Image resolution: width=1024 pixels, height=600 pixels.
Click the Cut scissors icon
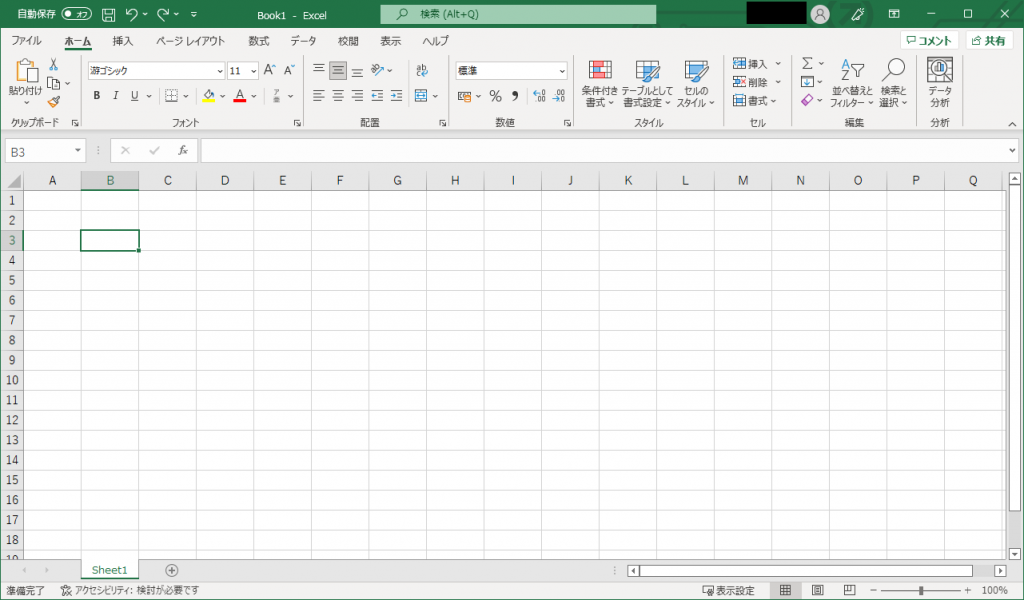[x=54, y=65]
